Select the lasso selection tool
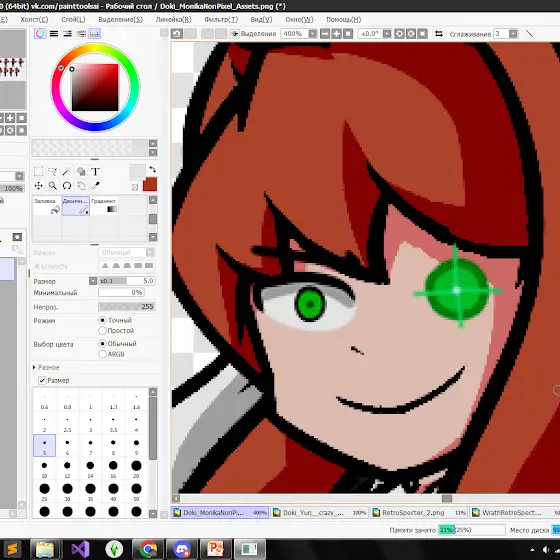The height and width of the screenshot is (560, 560). tap(52, 171)
